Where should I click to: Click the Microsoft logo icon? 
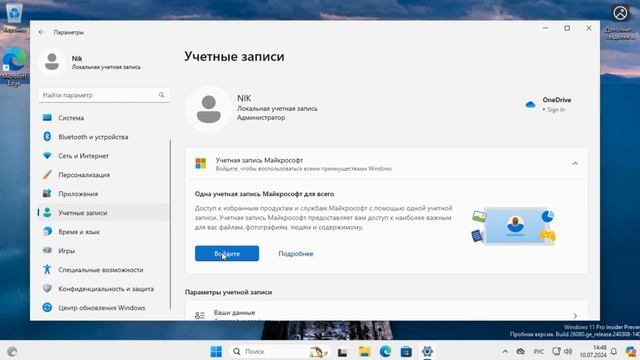(x=201, y=164)
